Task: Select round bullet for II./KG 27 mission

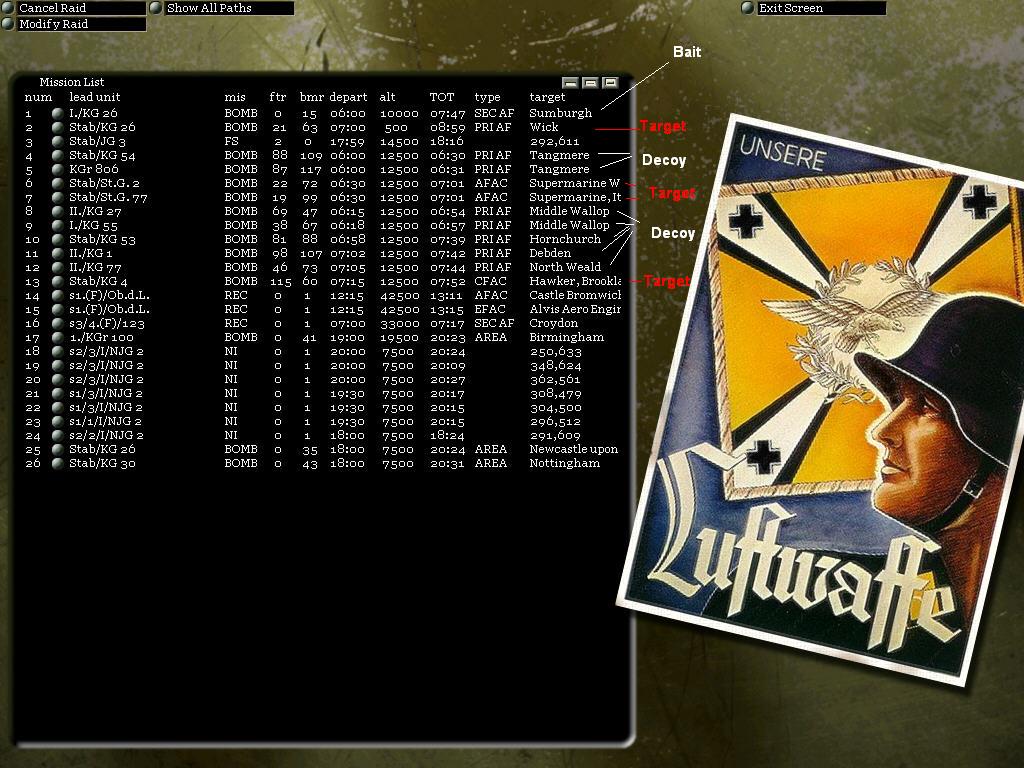Action: tap(57, 211)
